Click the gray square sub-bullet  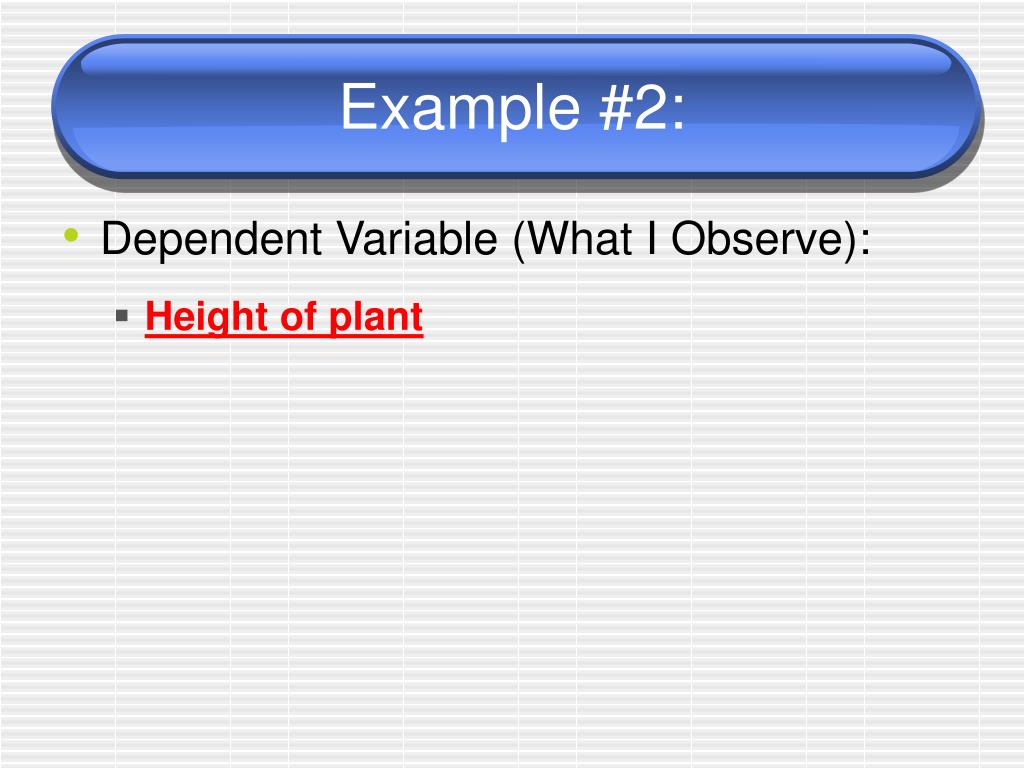pyautogui.click(x=121, y=316)
